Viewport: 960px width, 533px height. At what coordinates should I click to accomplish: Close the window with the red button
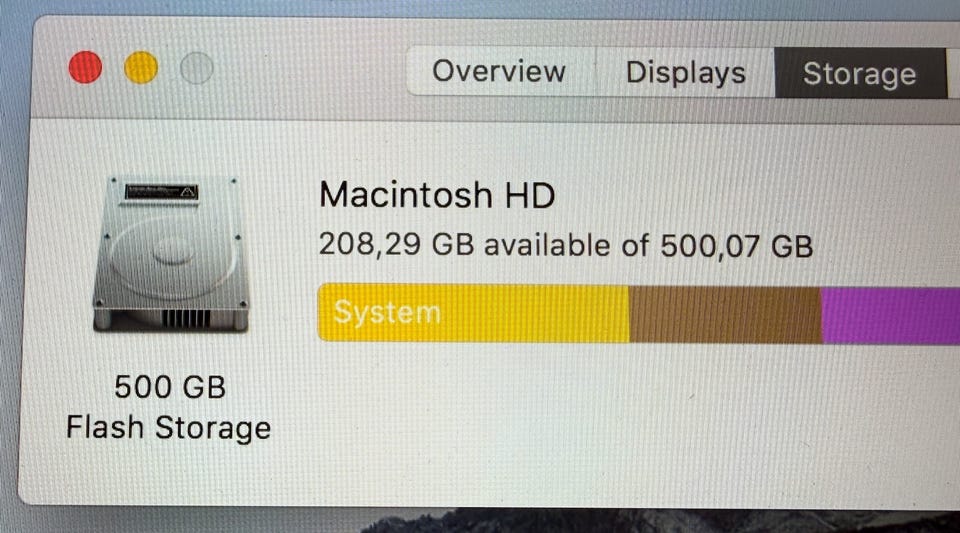85,67
